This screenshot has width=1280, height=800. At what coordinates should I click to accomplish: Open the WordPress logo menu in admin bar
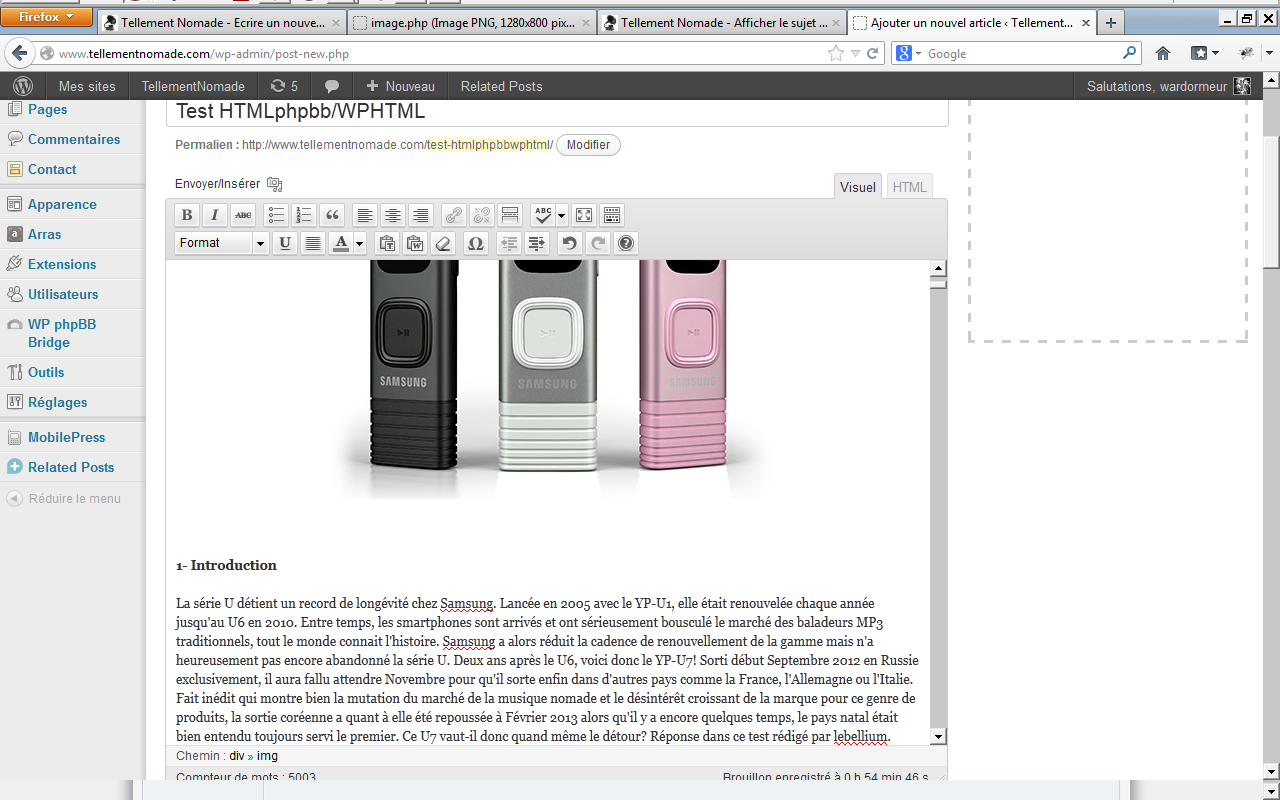tap(23, 86)
